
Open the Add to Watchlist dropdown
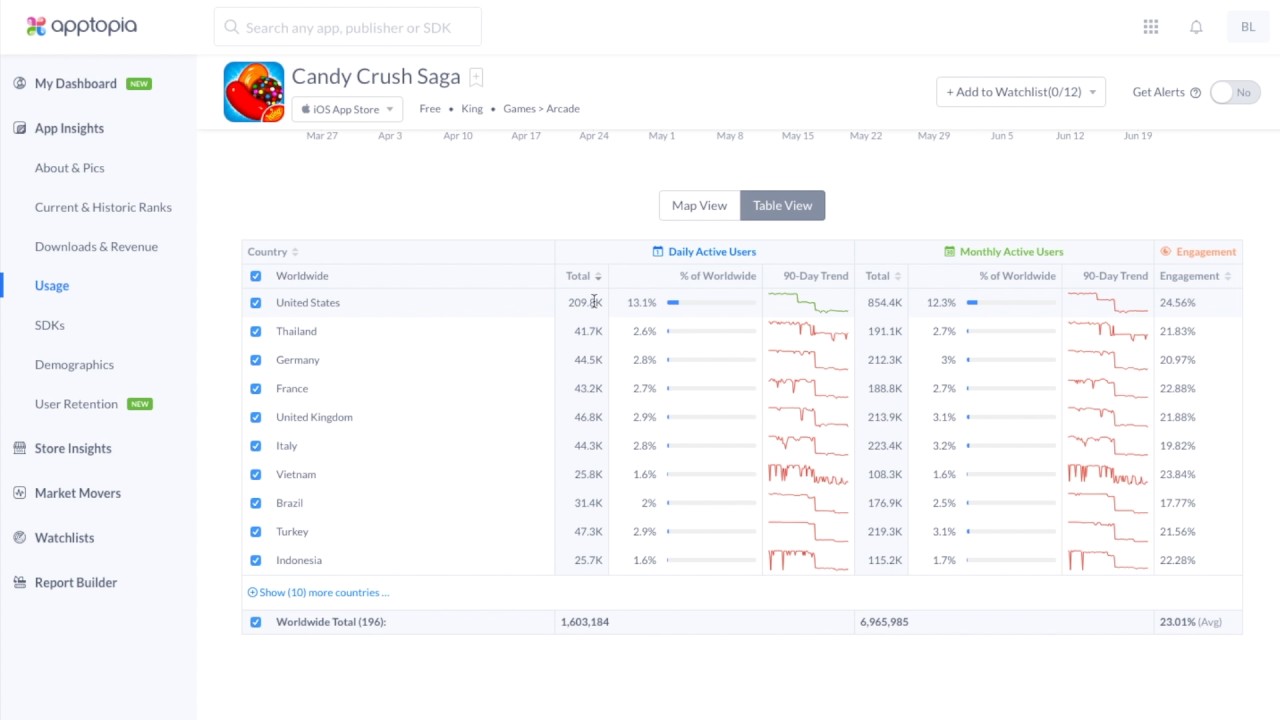[1021, 92]
